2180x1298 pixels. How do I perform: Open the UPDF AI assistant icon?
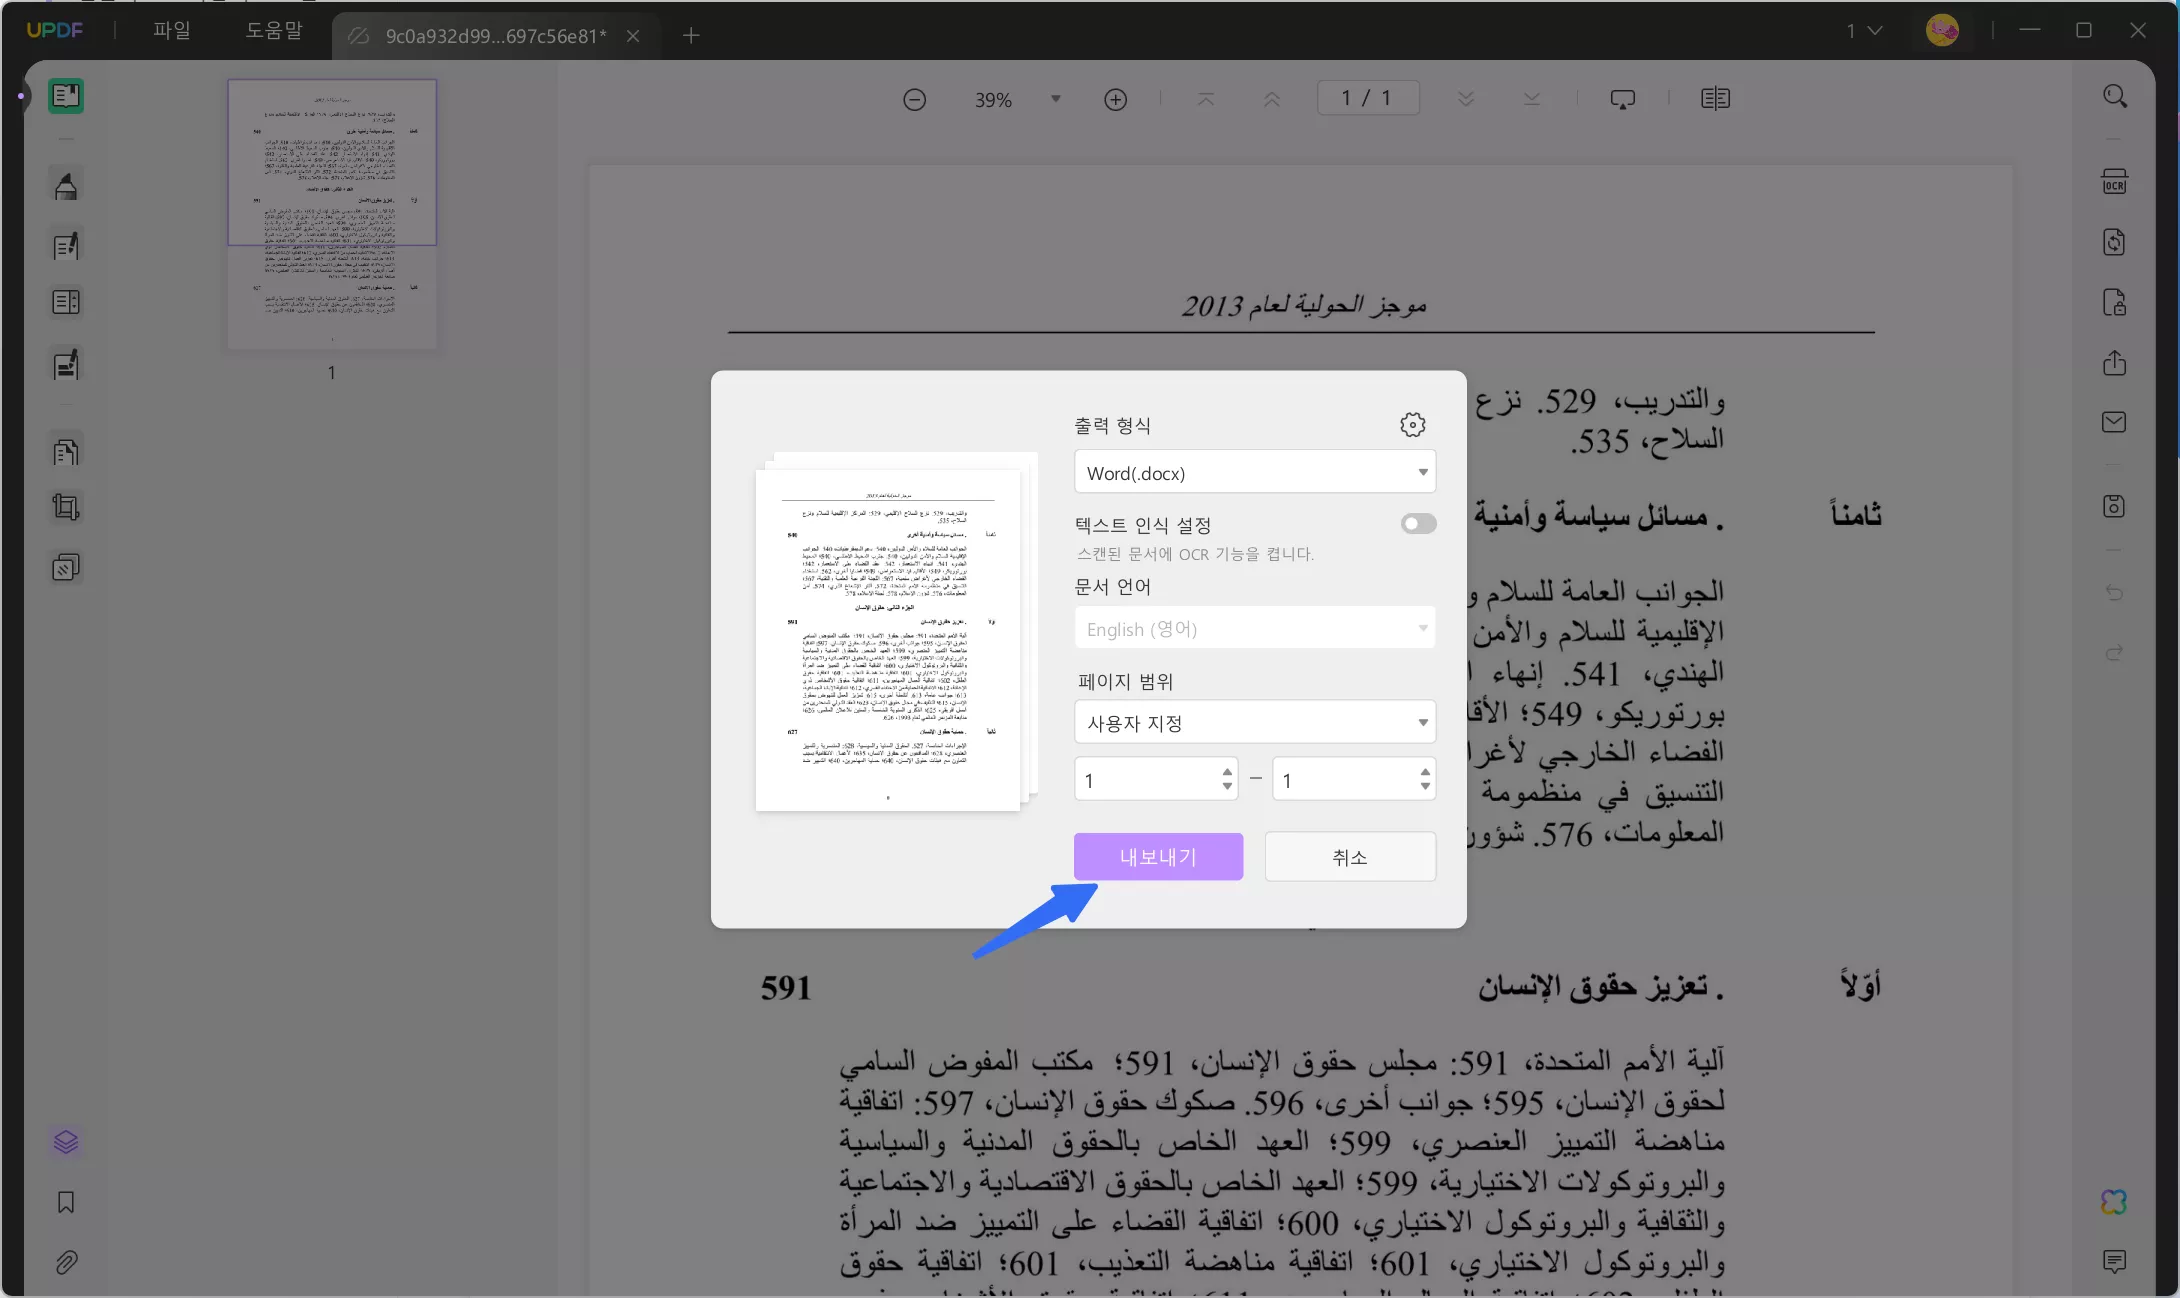(2114, 1201)
